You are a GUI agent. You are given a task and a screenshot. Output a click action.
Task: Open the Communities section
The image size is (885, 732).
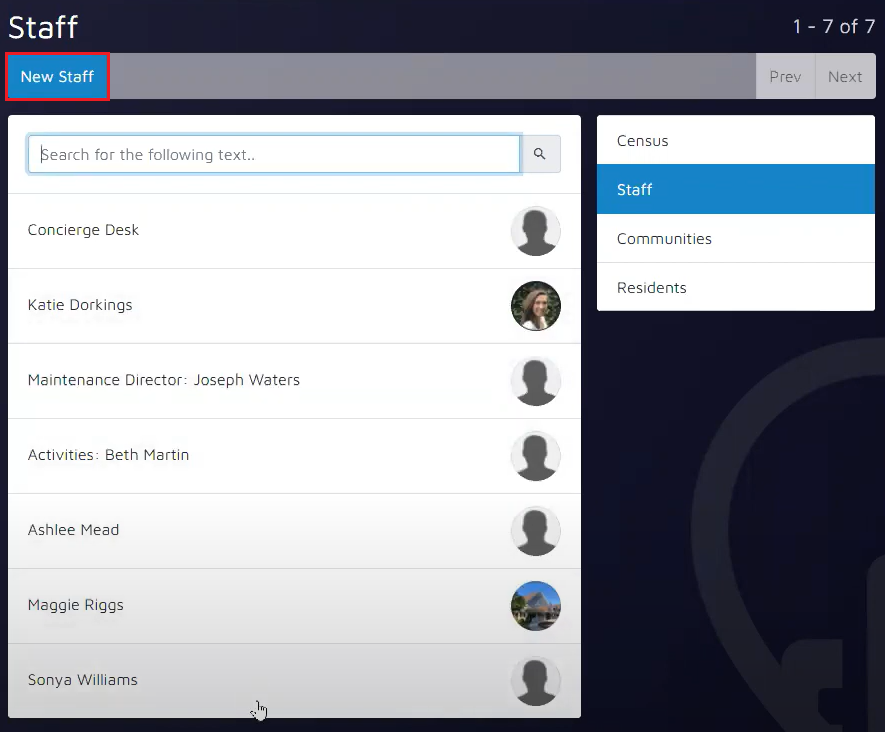pos(735,239)
